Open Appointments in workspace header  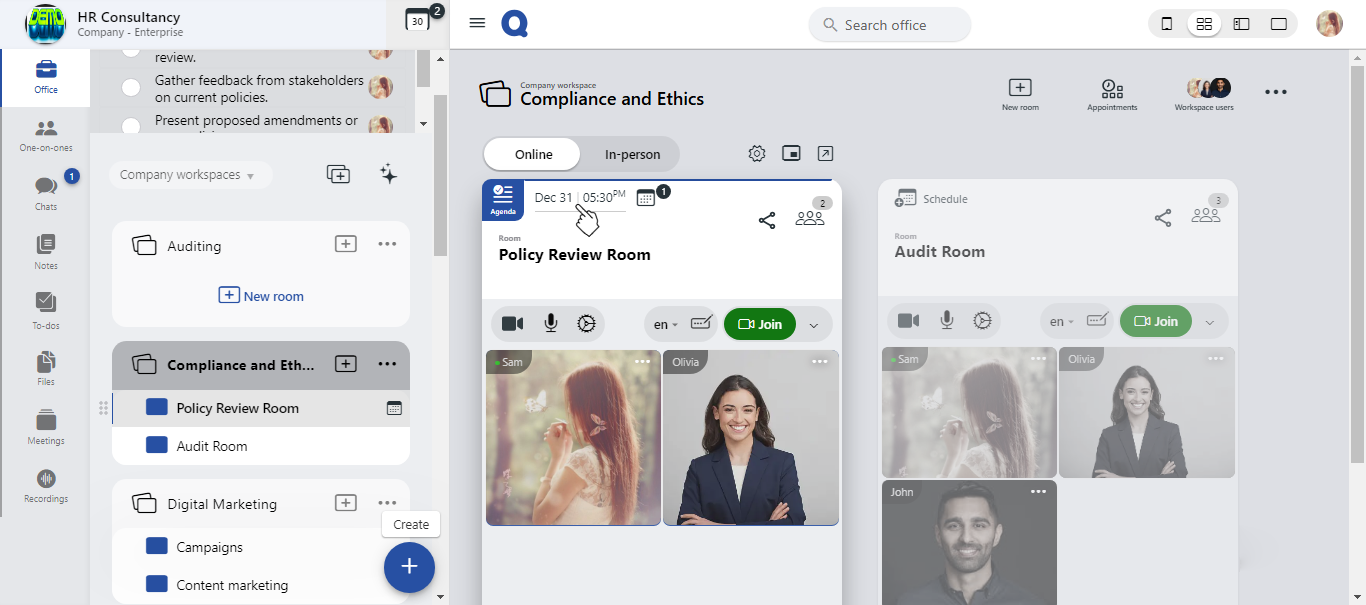1112,94
